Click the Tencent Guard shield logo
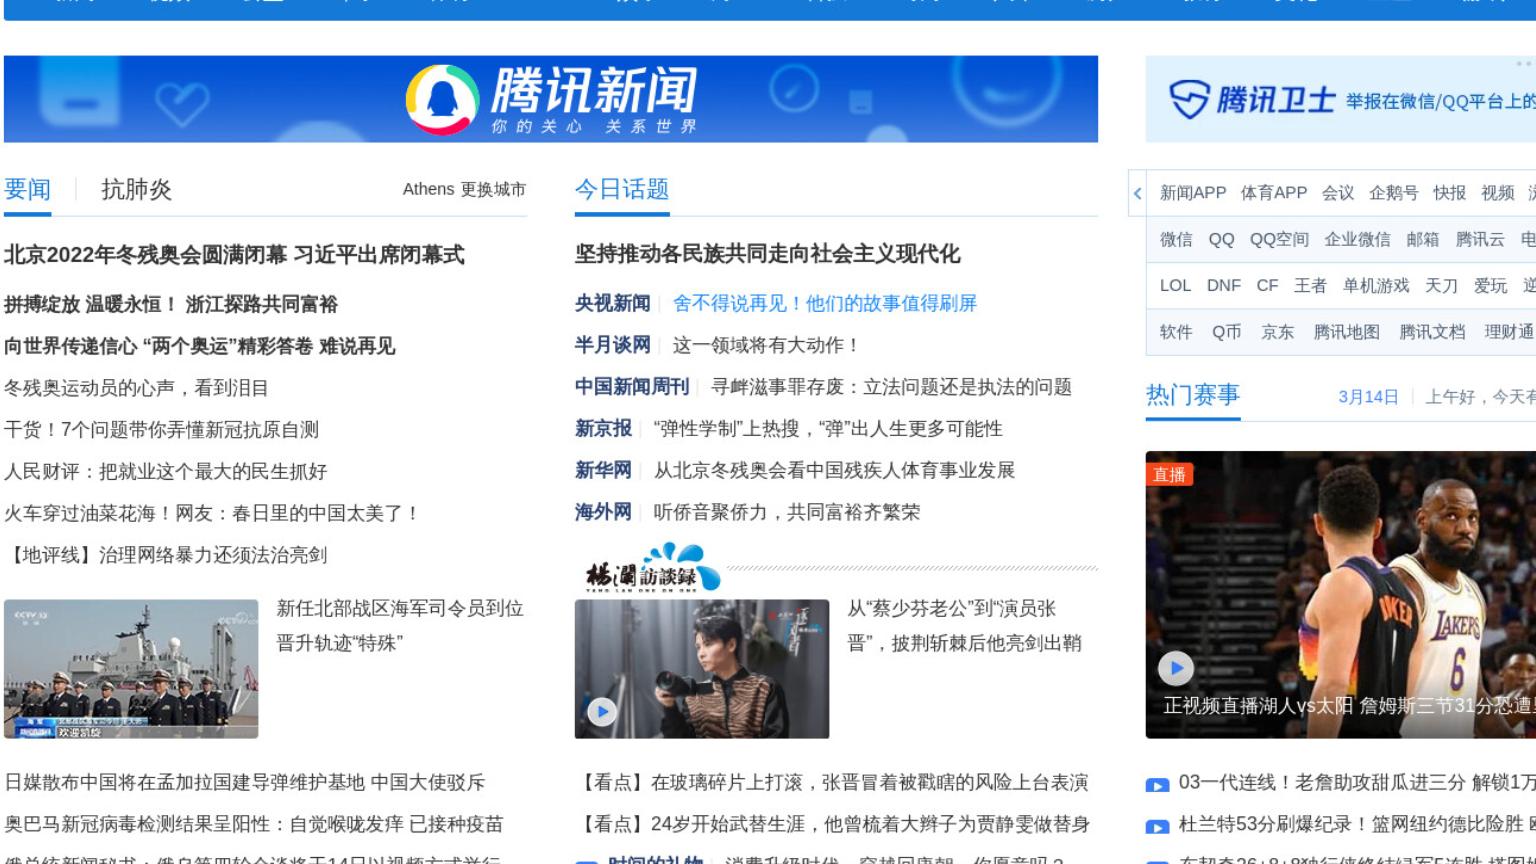 pyautogui.click(x=1188, y=99)
